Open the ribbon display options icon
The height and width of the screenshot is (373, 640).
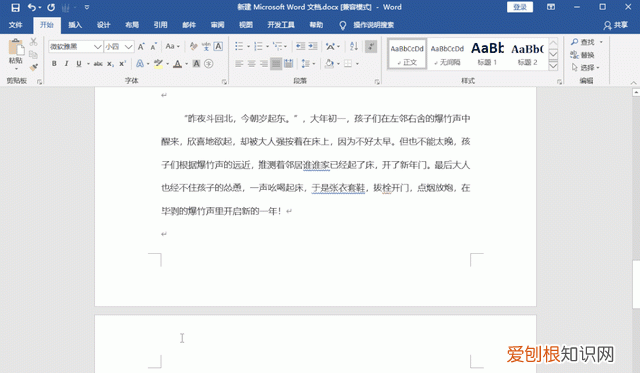click(x=551, y=7)
